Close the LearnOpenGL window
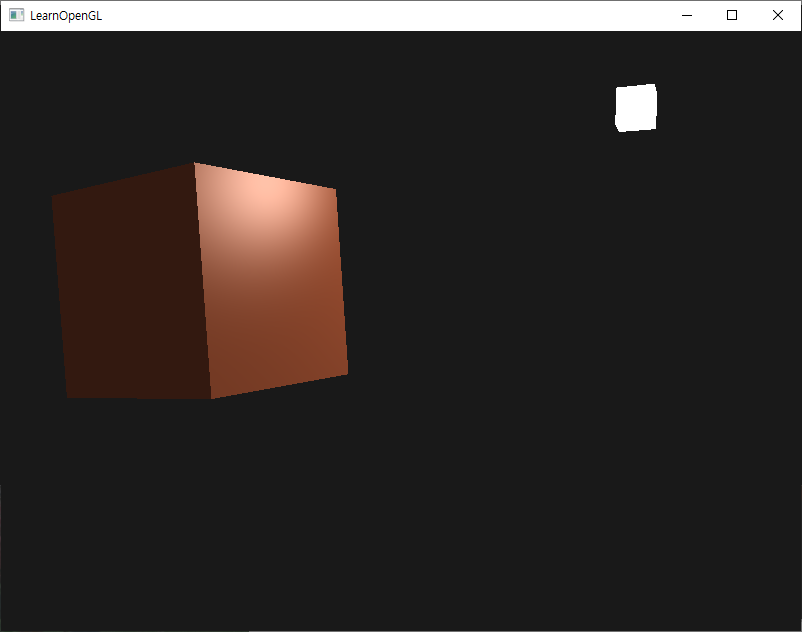The height and width of the screenshot is (632, 802). [777, 15]
